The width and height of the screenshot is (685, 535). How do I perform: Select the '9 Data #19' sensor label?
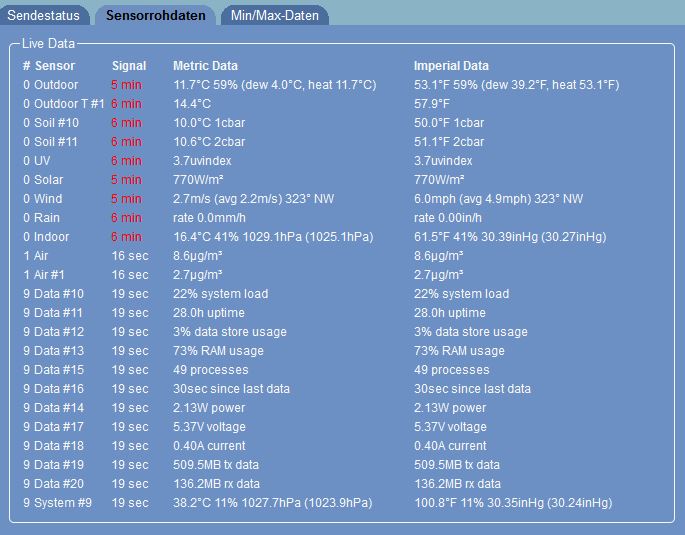pyautogui.click(x=53, y=465)
